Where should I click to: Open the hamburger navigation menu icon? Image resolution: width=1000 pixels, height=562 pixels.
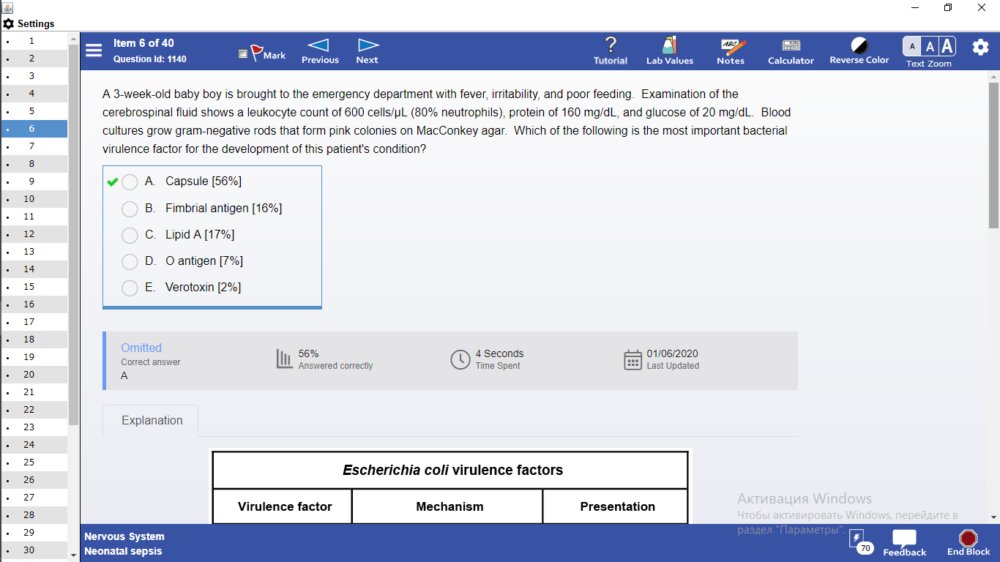(x=94, y=50)
